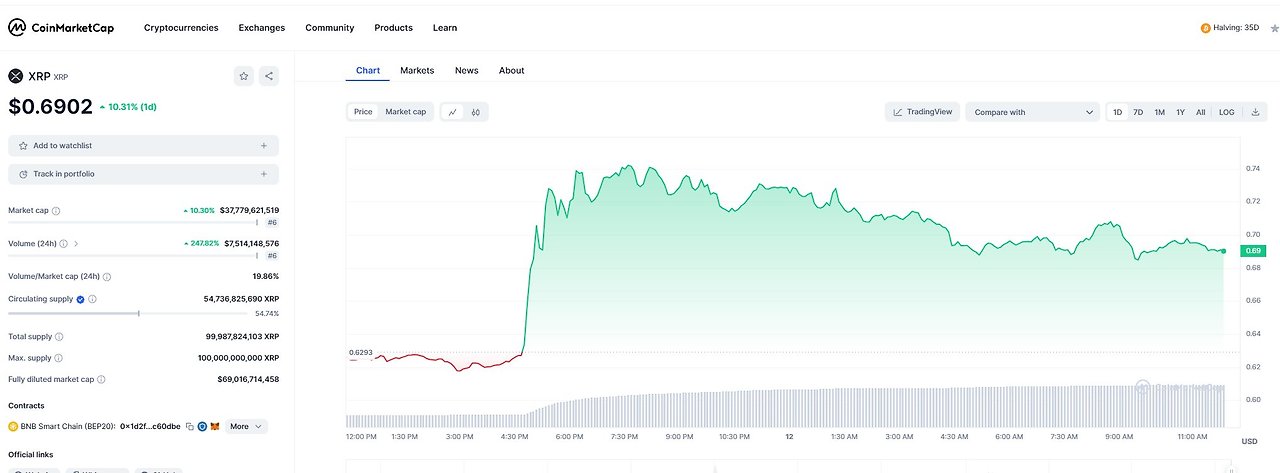Copy the BNB Smart Chain contract address
The image size is (1280, 473).
(190, 426)
